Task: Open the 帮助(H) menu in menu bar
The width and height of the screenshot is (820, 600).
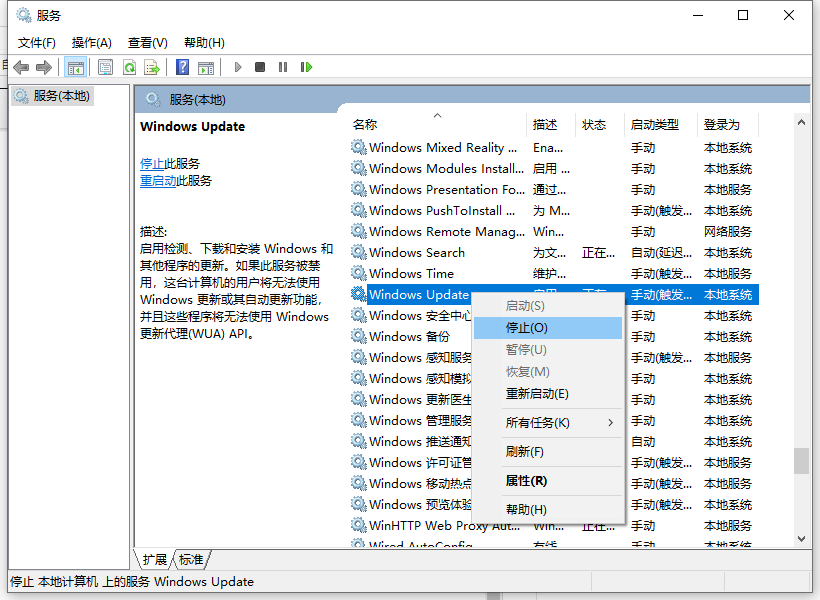Action: (x=204, y=43)
